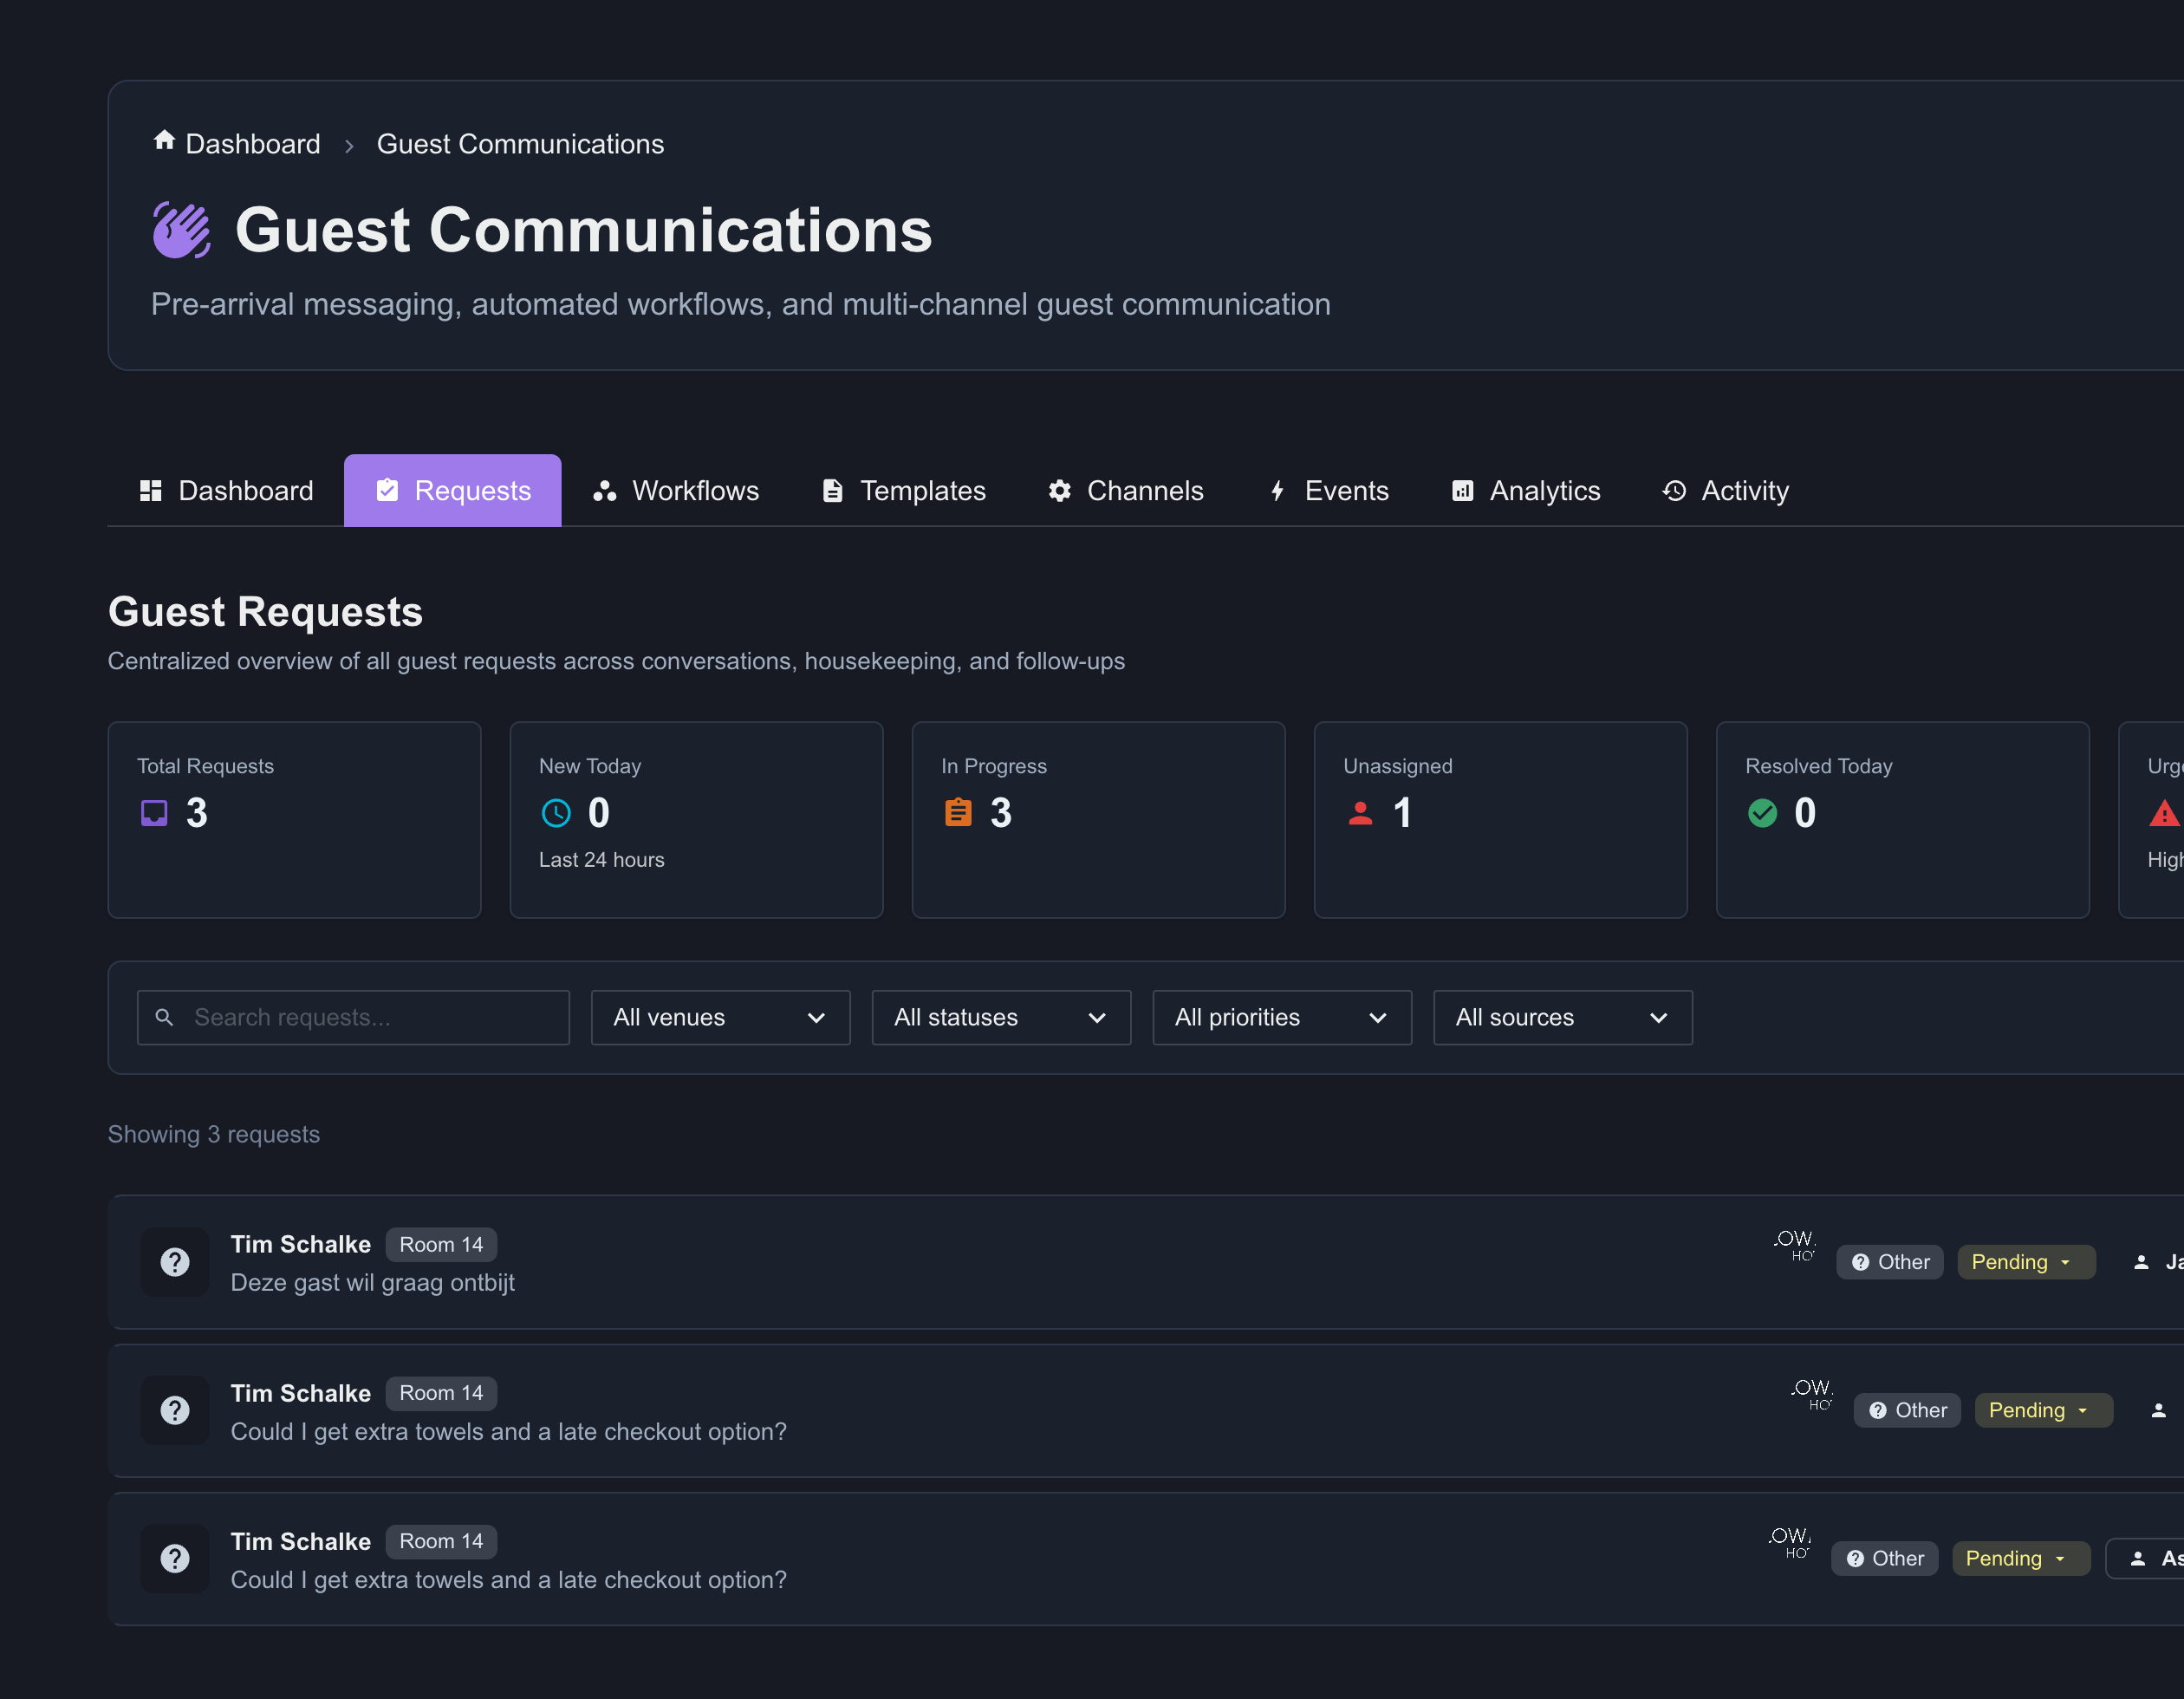Click the Unassigned person icon
The image size is (2184, 1699).
tap(1360, 813)
